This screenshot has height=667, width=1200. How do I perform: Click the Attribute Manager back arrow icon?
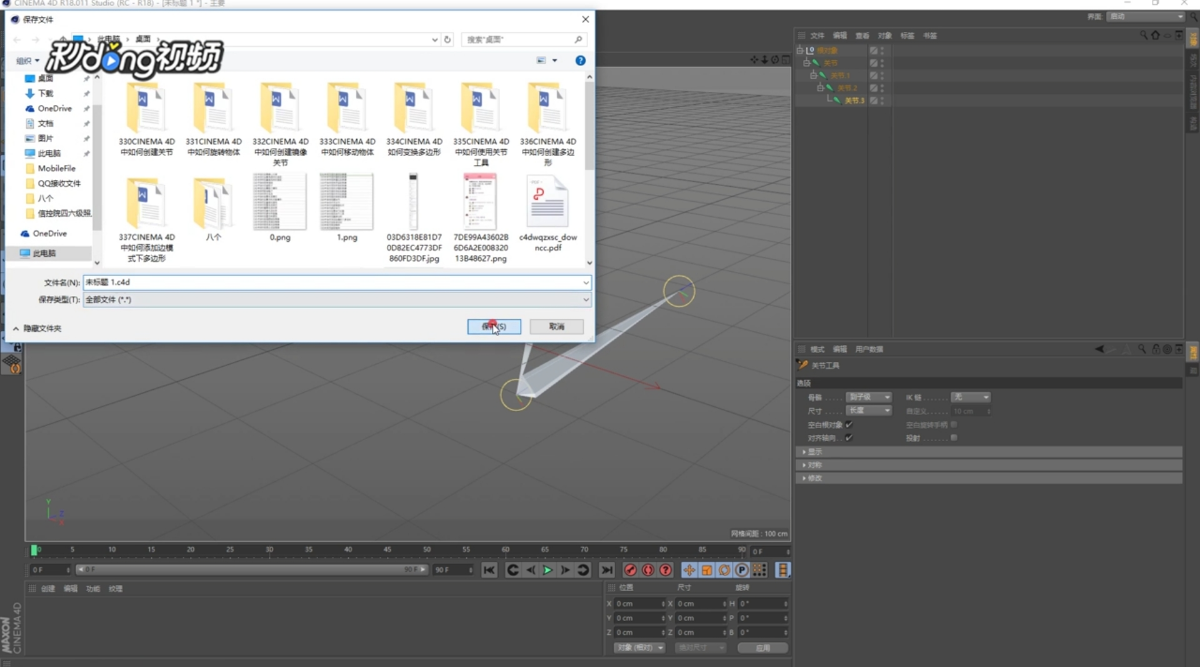pyautogui.click(x=1100, y=349)
